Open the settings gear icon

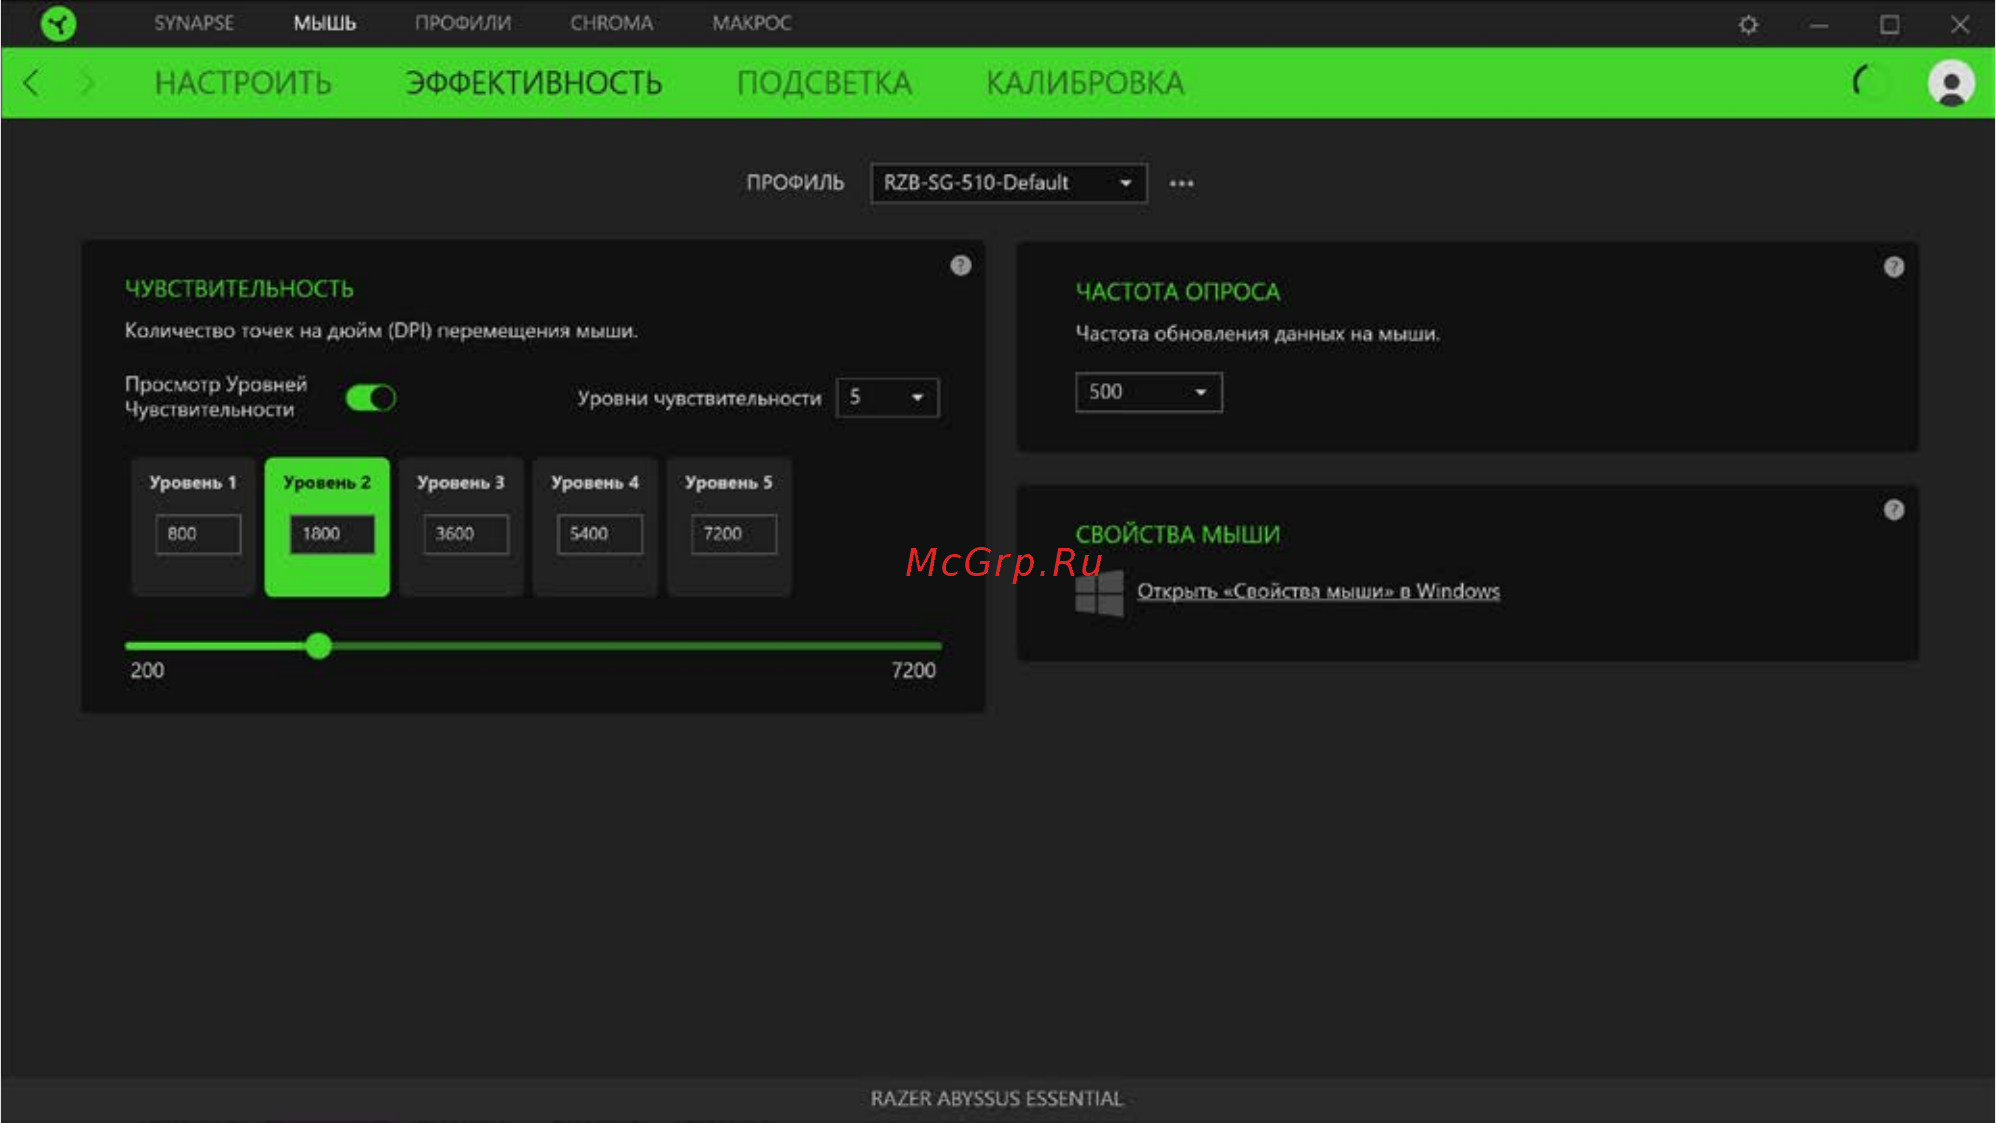point(1748,24)
